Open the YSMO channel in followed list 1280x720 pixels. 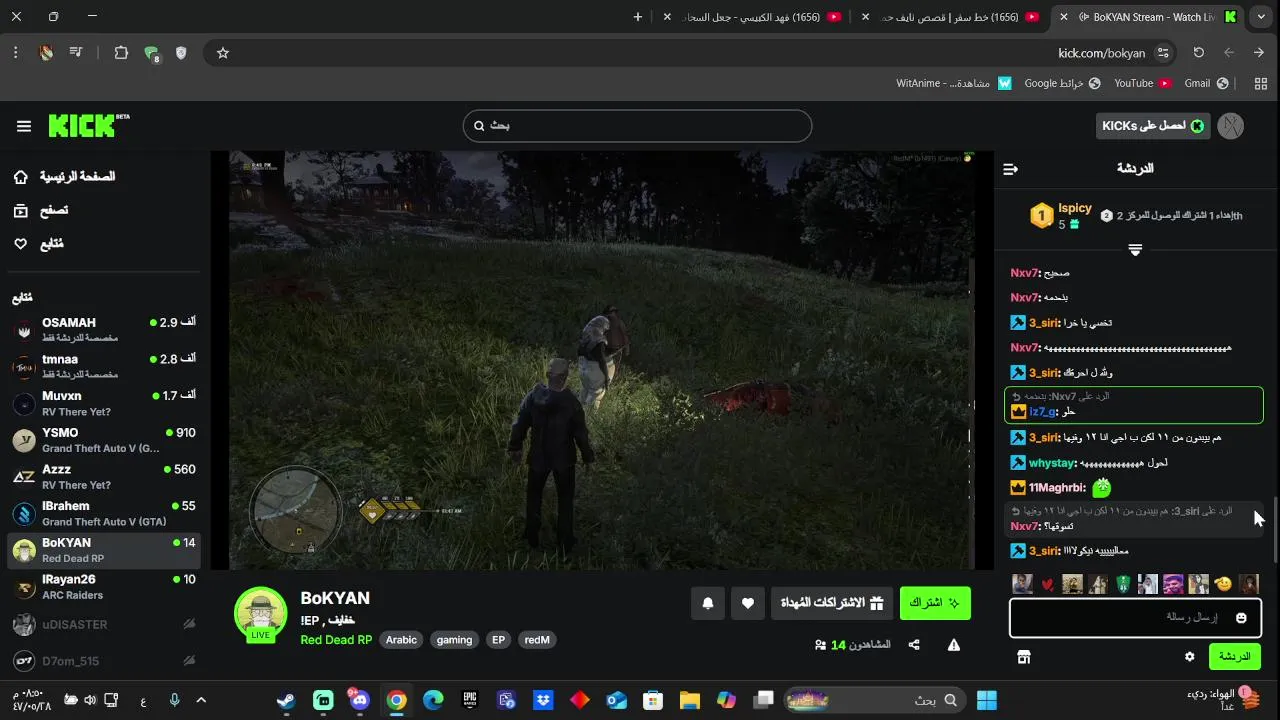(x=103, y=440)
